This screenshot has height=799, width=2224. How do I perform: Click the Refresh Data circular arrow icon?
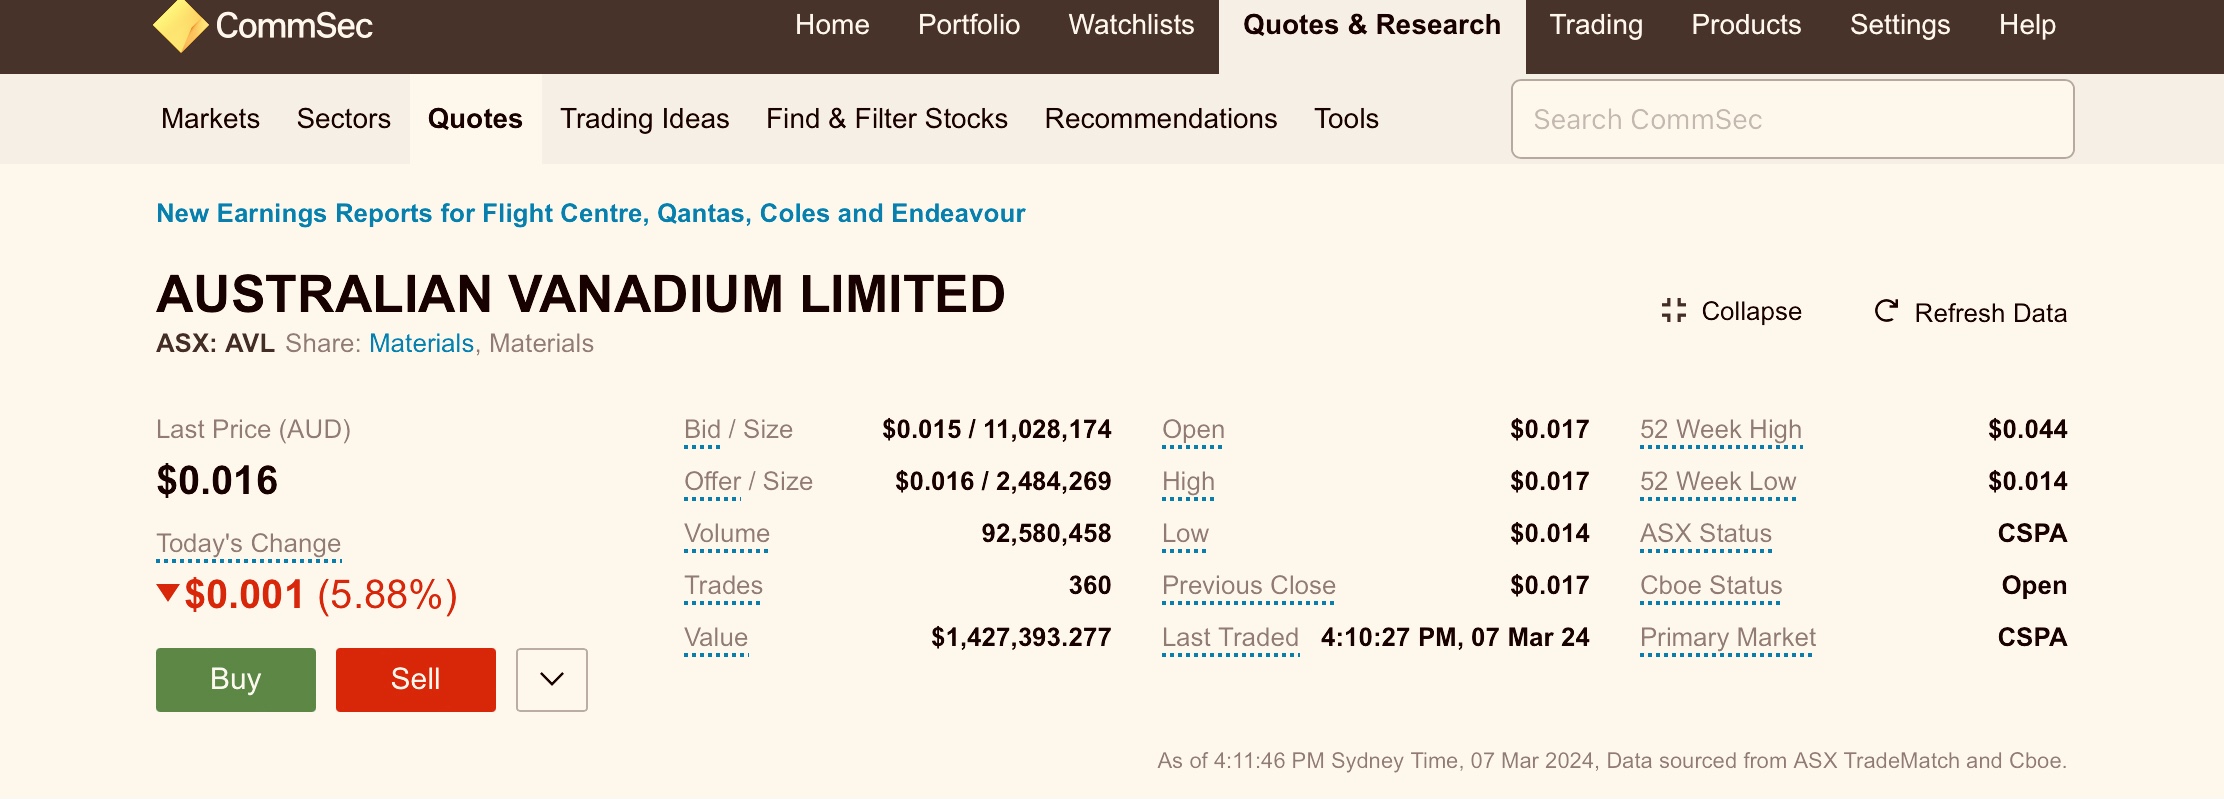point(1886,311)
